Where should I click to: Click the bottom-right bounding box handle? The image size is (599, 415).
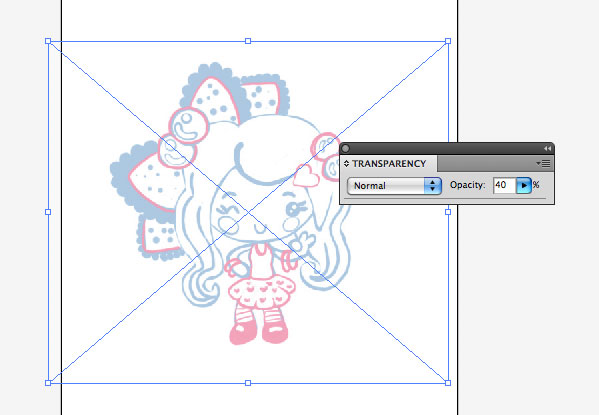point(448,383)
